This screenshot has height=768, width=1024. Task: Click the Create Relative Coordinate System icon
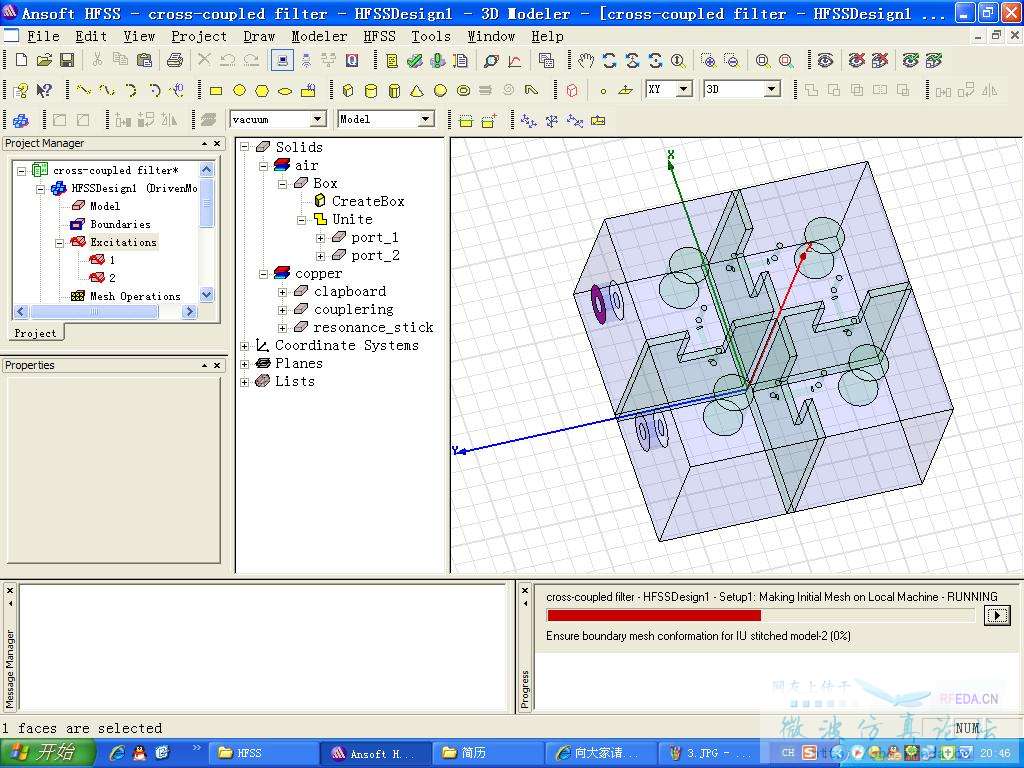tap(528, 120)
